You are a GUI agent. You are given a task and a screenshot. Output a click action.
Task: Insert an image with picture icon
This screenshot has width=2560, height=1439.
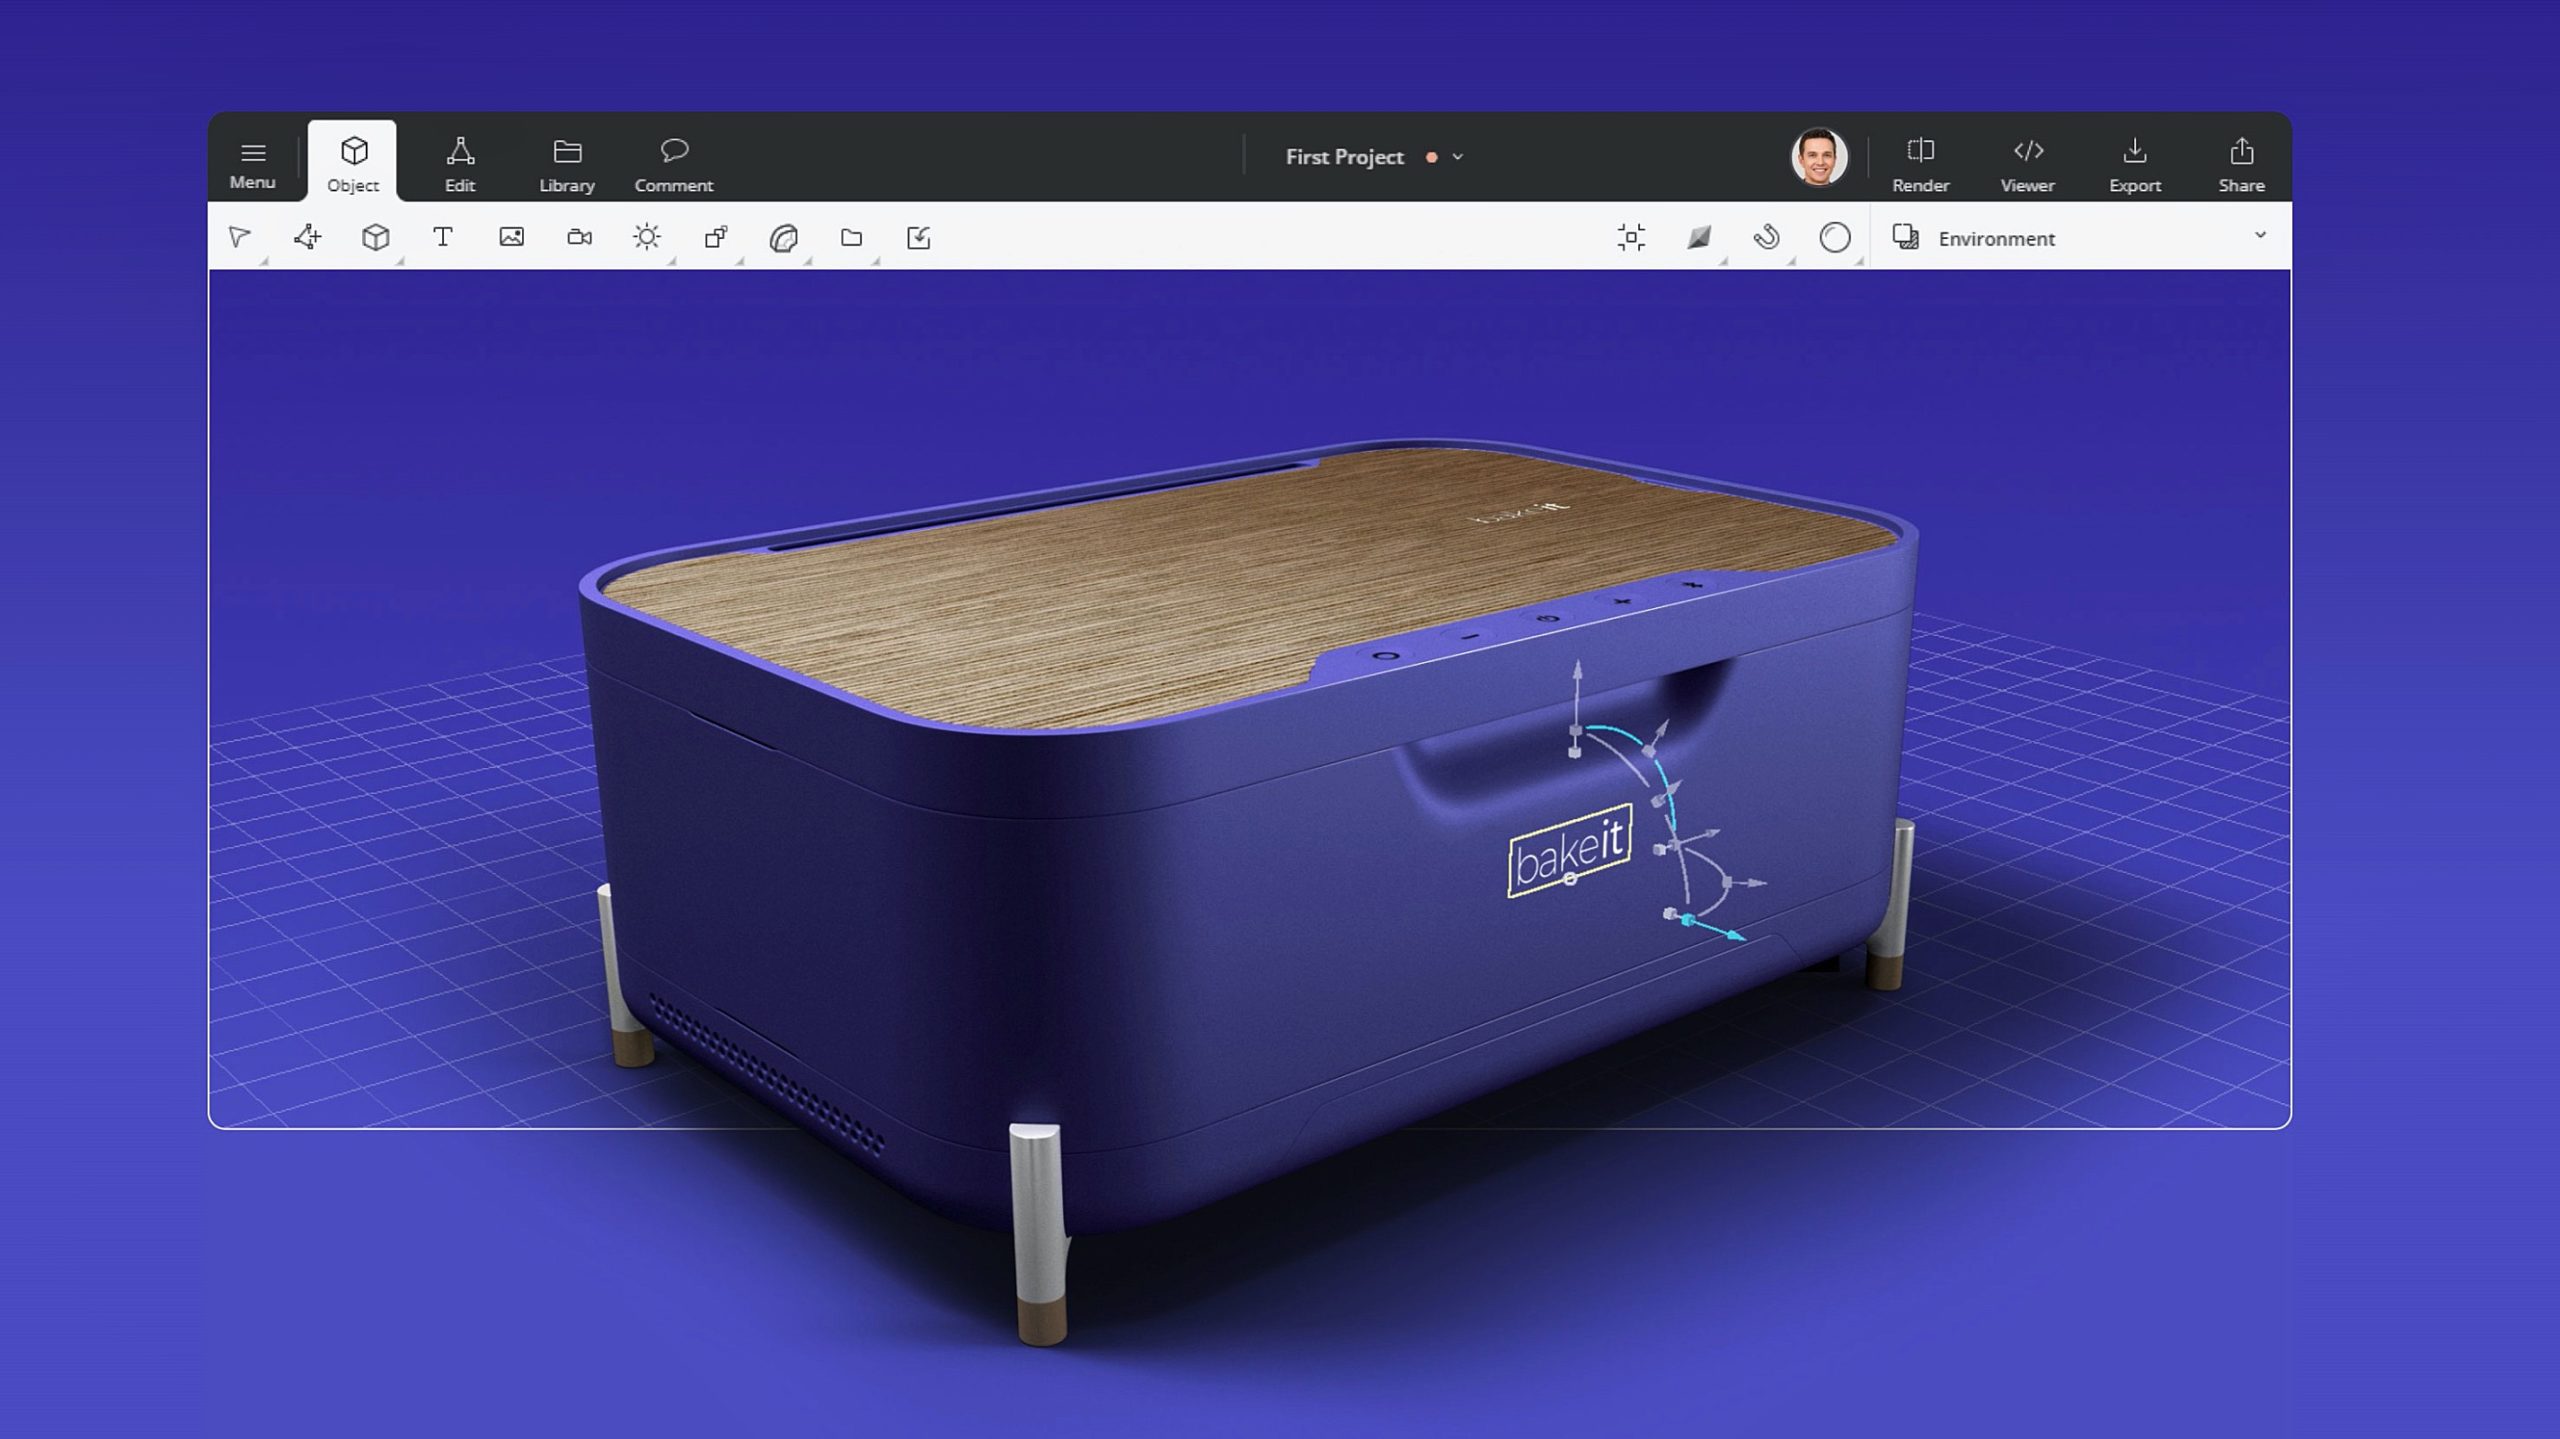pyautogui.click(x=511, y=237)
